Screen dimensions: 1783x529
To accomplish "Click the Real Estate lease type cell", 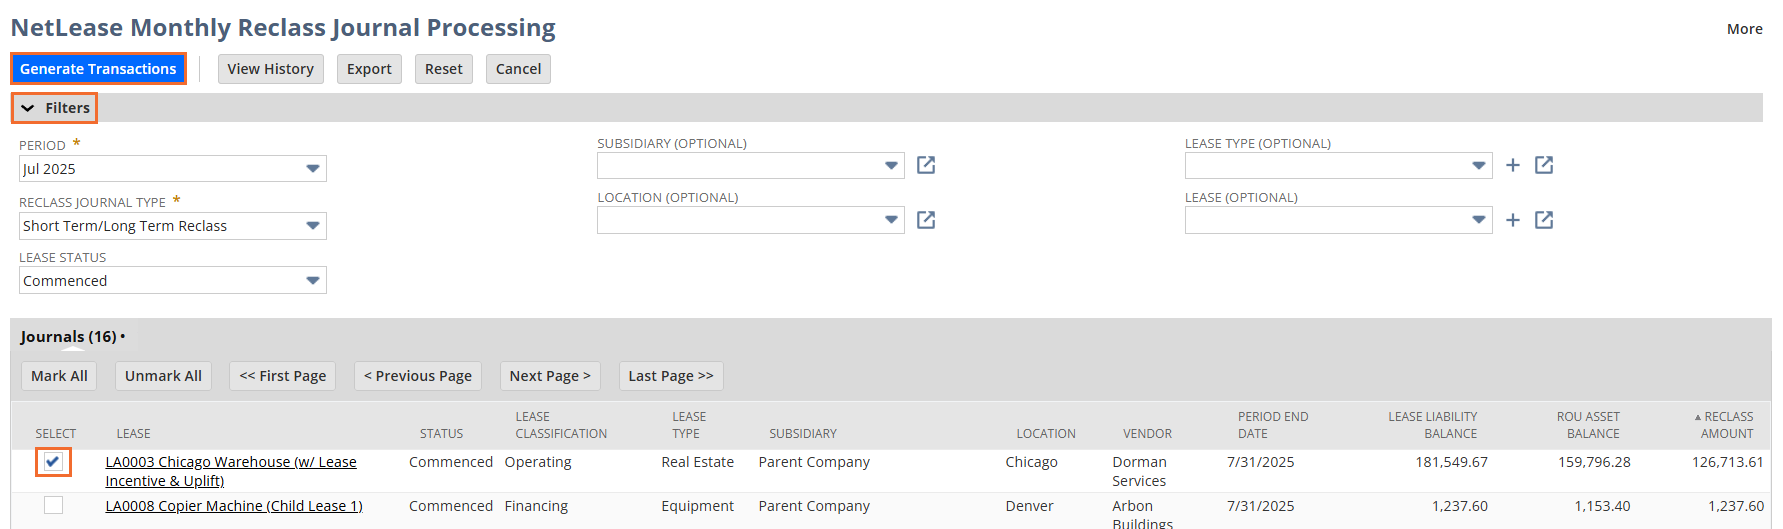I will pyautogui.click(x=697, y=462).
